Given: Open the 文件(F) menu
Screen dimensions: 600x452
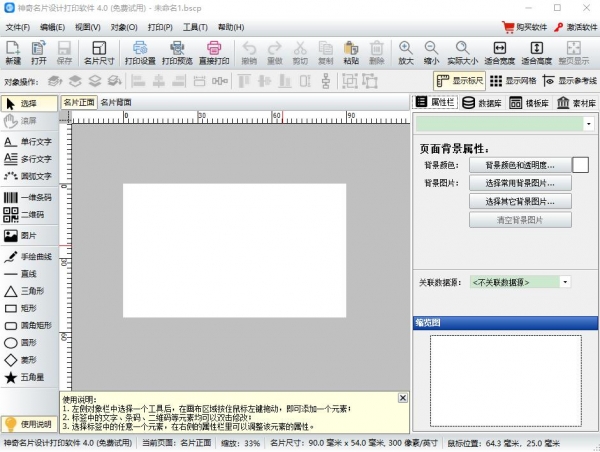Looking at the screenshot, I should point(18,27).
